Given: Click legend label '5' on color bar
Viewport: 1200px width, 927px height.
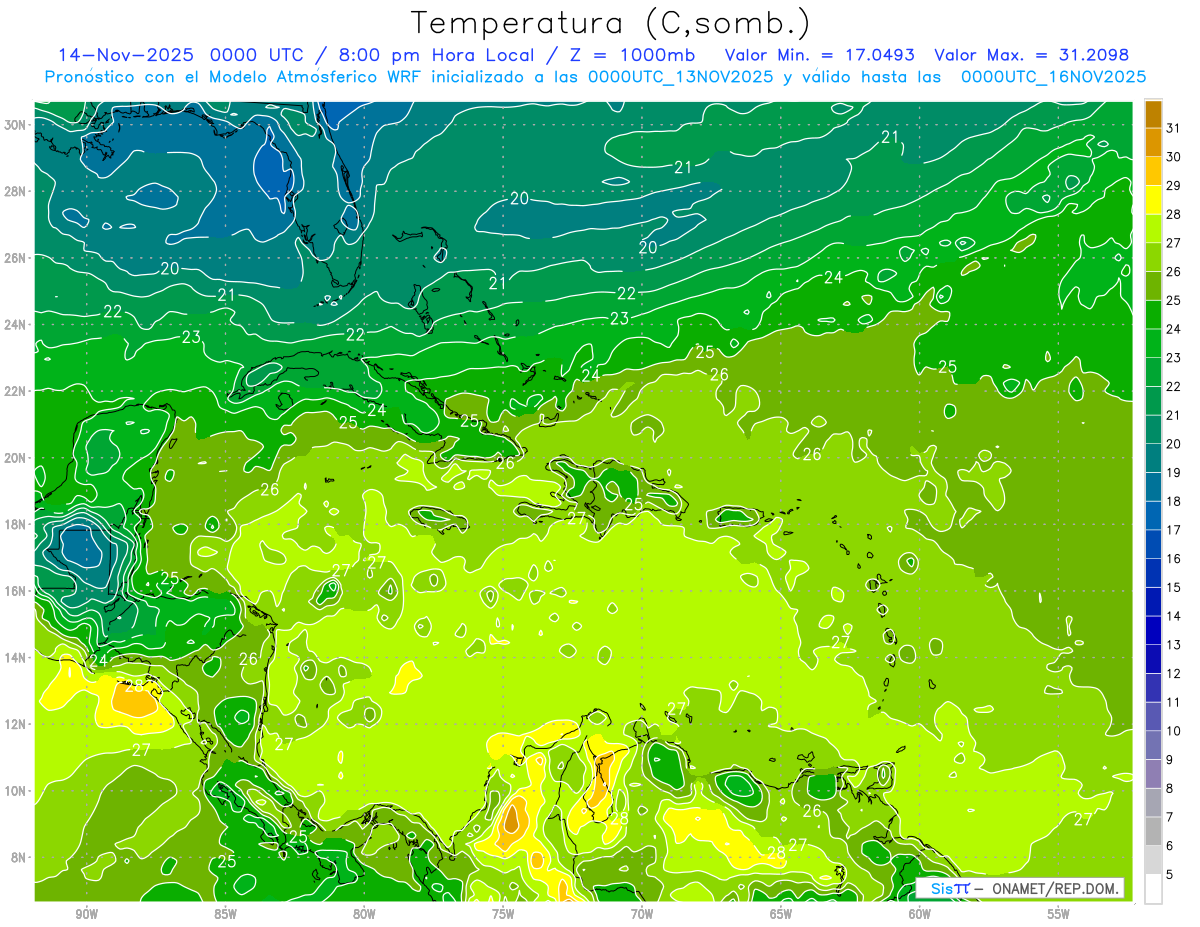Looking at the screenshot, I should coord(1170,875).
